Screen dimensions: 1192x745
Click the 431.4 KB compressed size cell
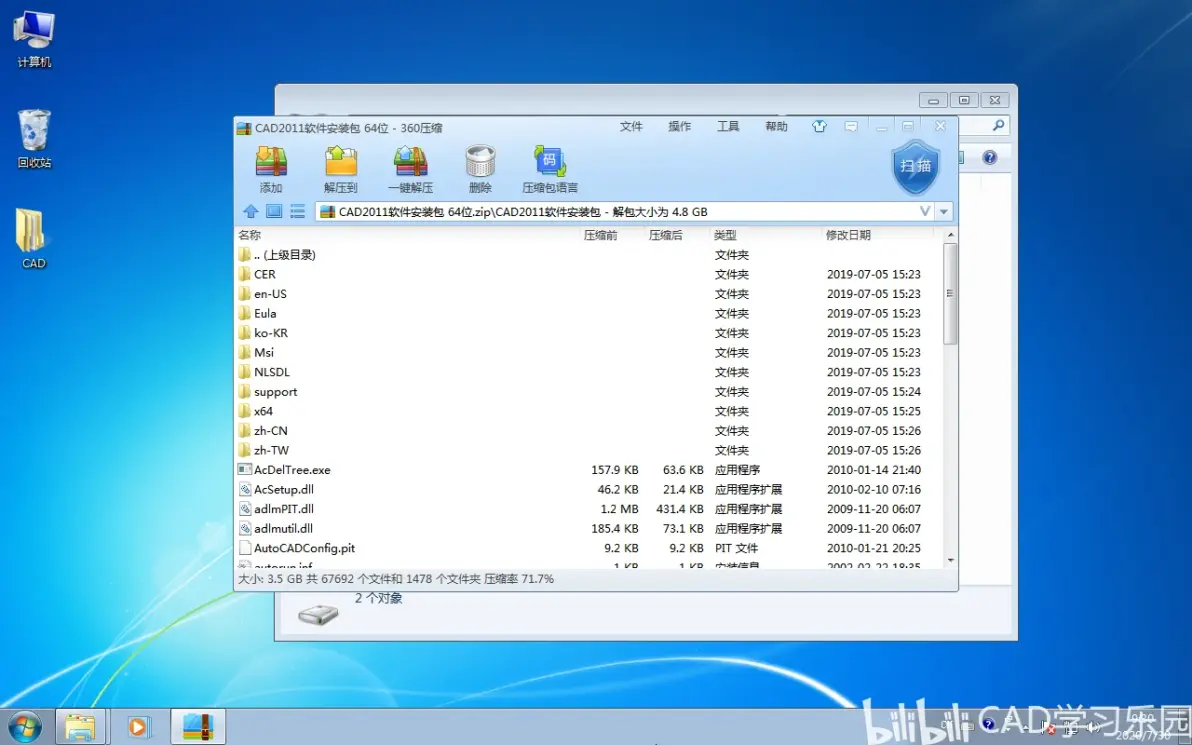coord(680,509)
